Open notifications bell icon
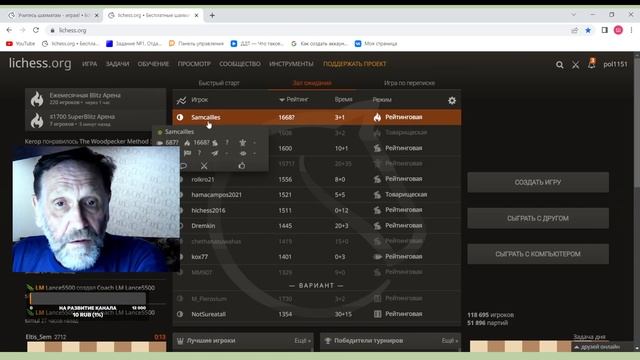The height and width of the screenshot is (360, 640). 591,64
